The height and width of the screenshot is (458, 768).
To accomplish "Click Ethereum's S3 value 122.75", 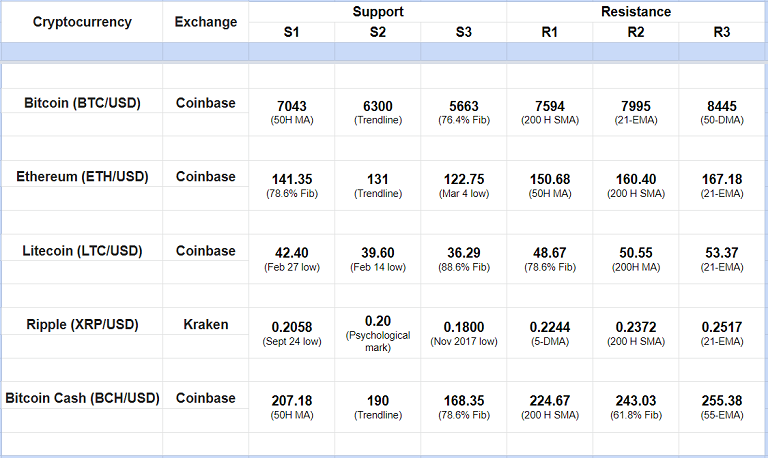I will [463, 180].
